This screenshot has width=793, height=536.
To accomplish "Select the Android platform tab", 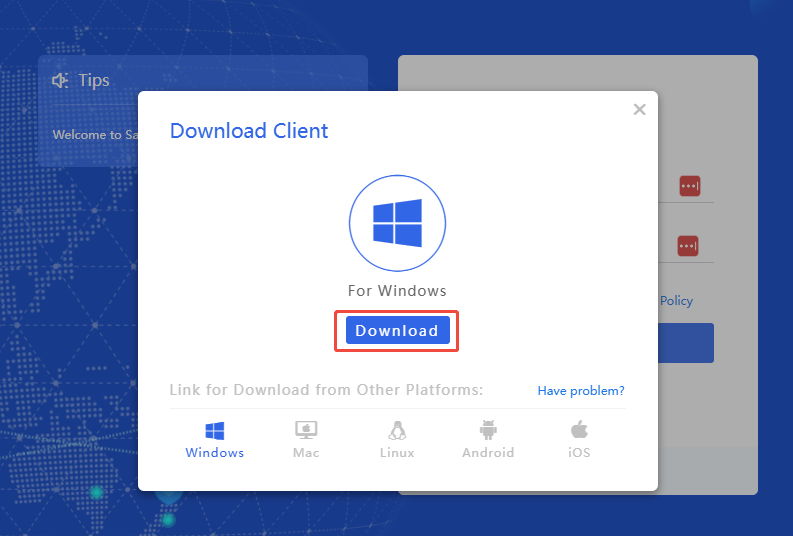I will pyautogui.click(x=488, y=440).
